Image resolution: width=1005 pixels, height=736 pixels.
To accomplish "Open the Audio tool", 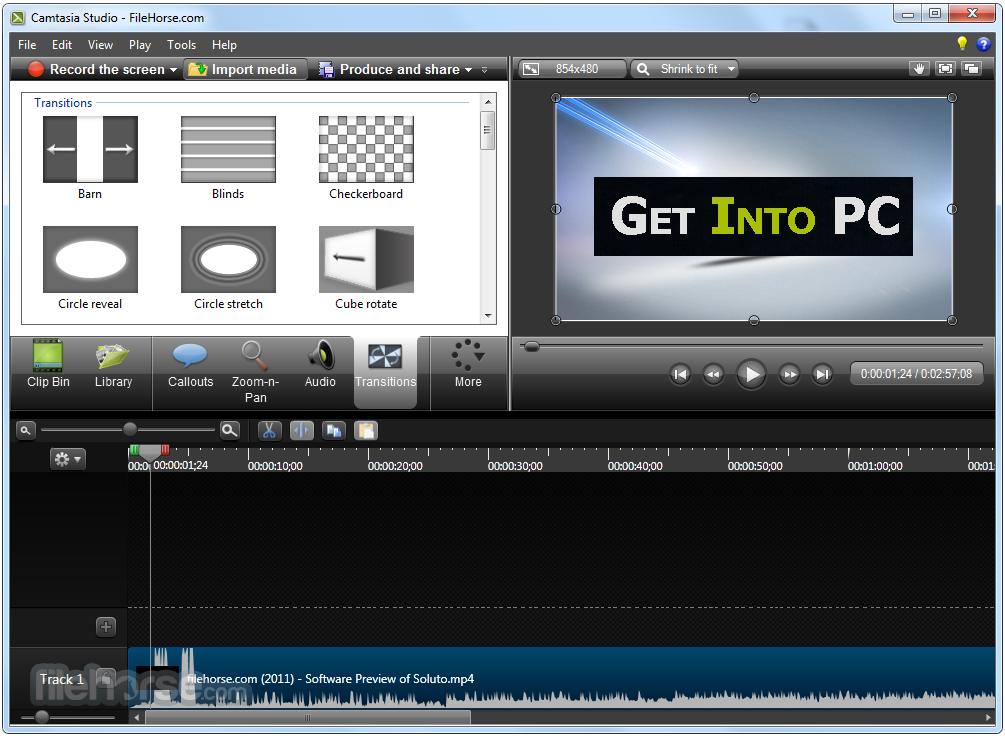I will click(x=320, y=364).
